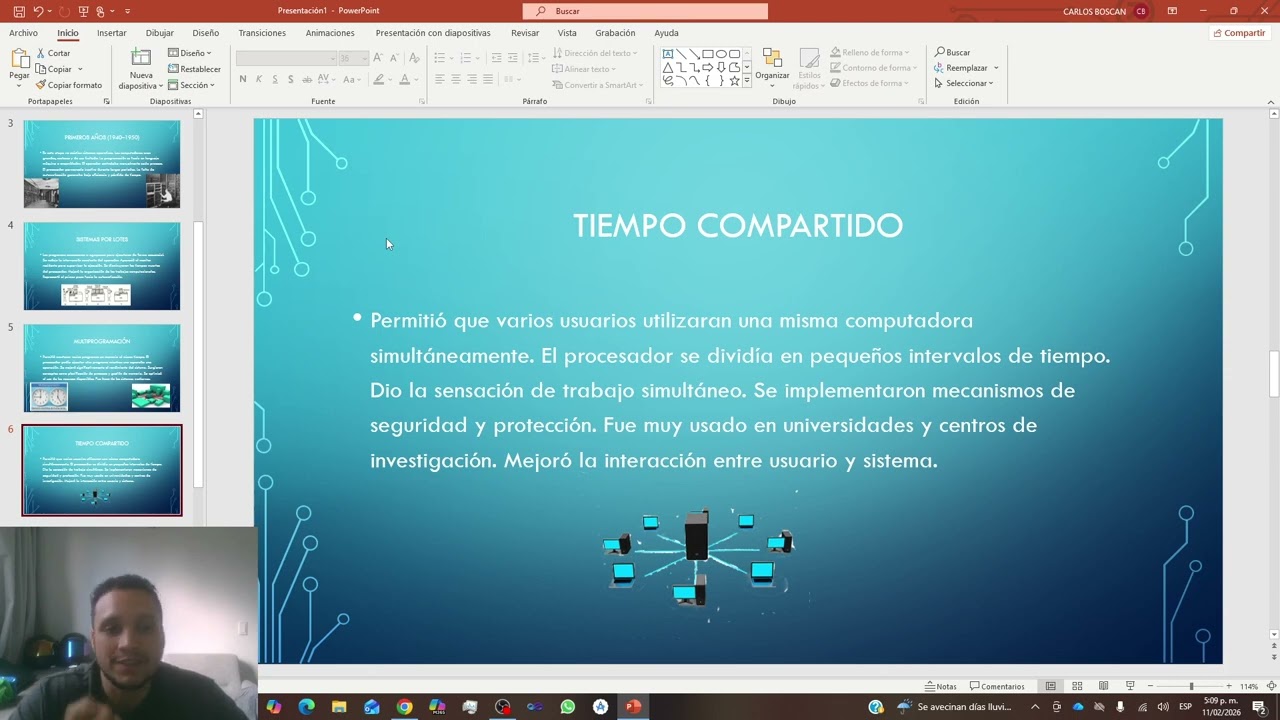This screenshot has height=720, width=1280.
Task: Clear all formatting icon
Action: [x=414, y=58]
